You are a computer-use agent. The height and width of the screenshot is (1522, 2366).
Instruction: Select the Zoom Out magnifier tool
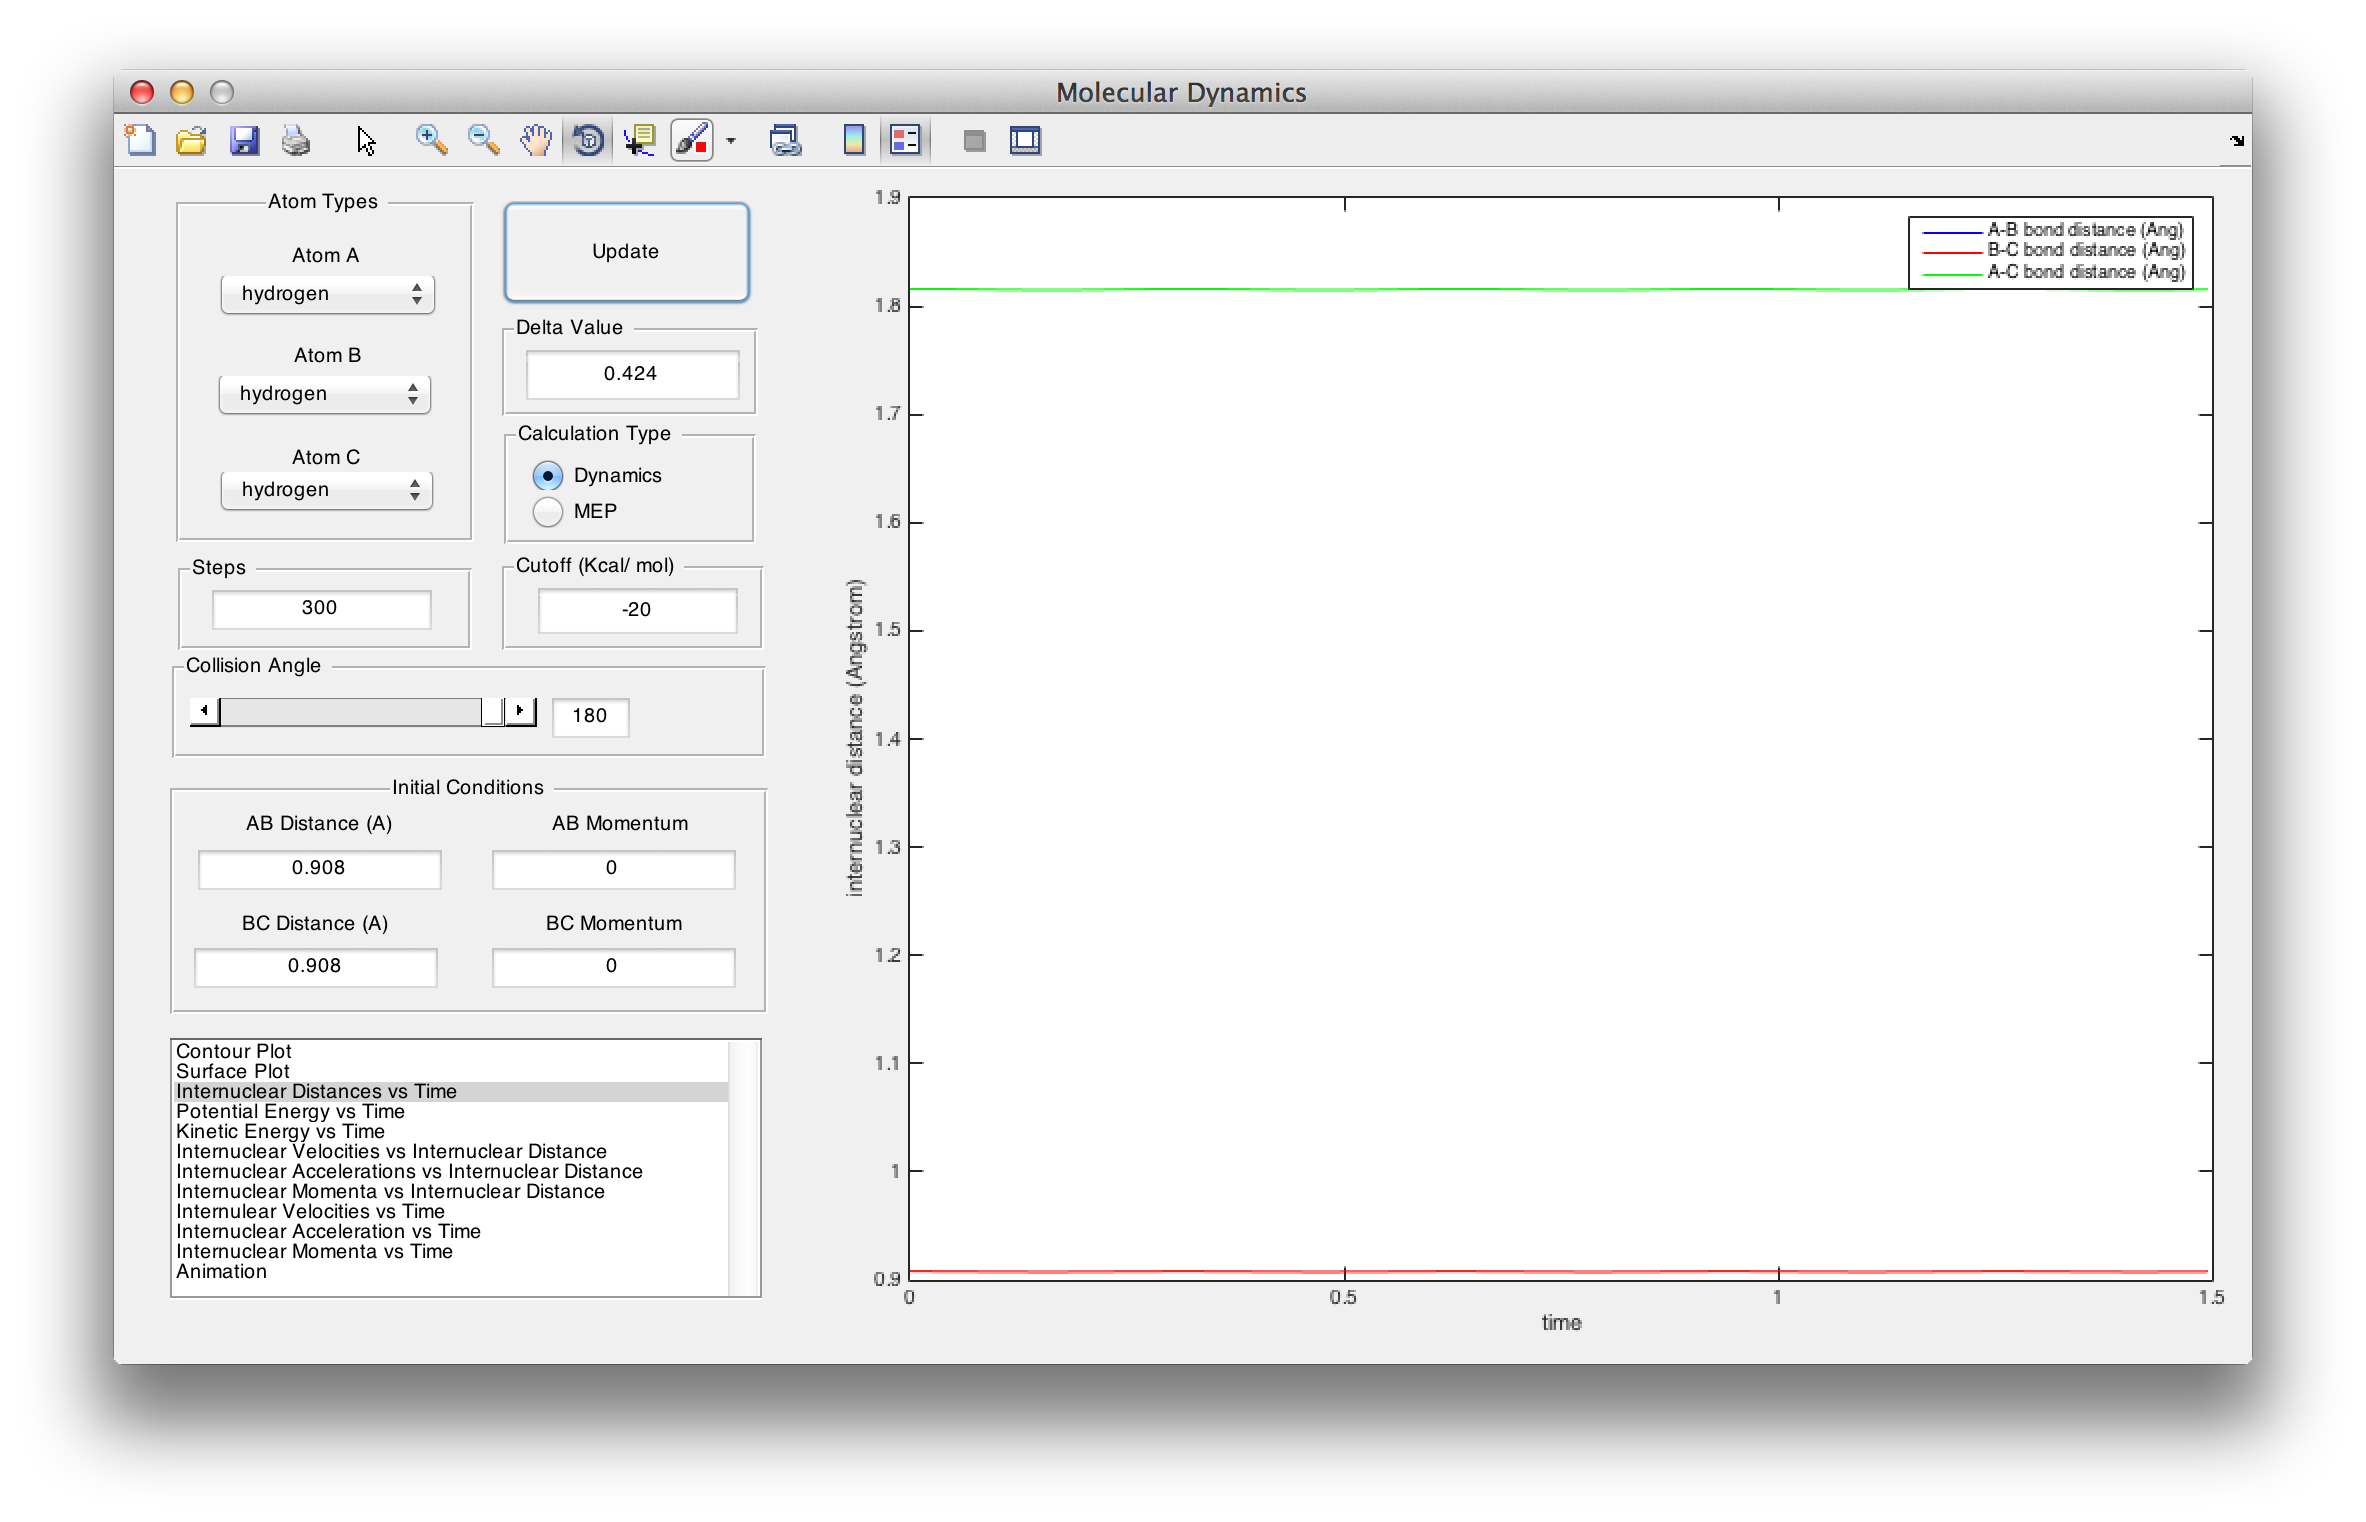click(483, 140)
